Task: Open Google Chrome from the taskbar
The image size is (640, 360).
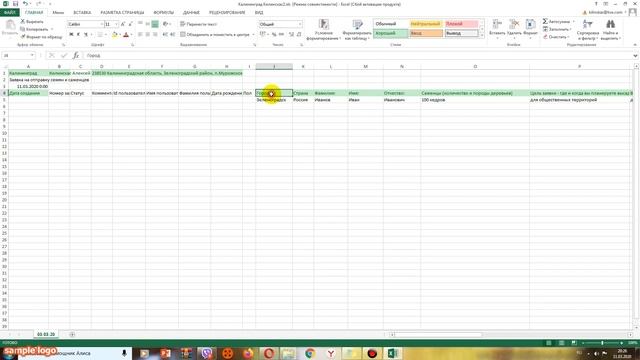Action: click(310, 353)
